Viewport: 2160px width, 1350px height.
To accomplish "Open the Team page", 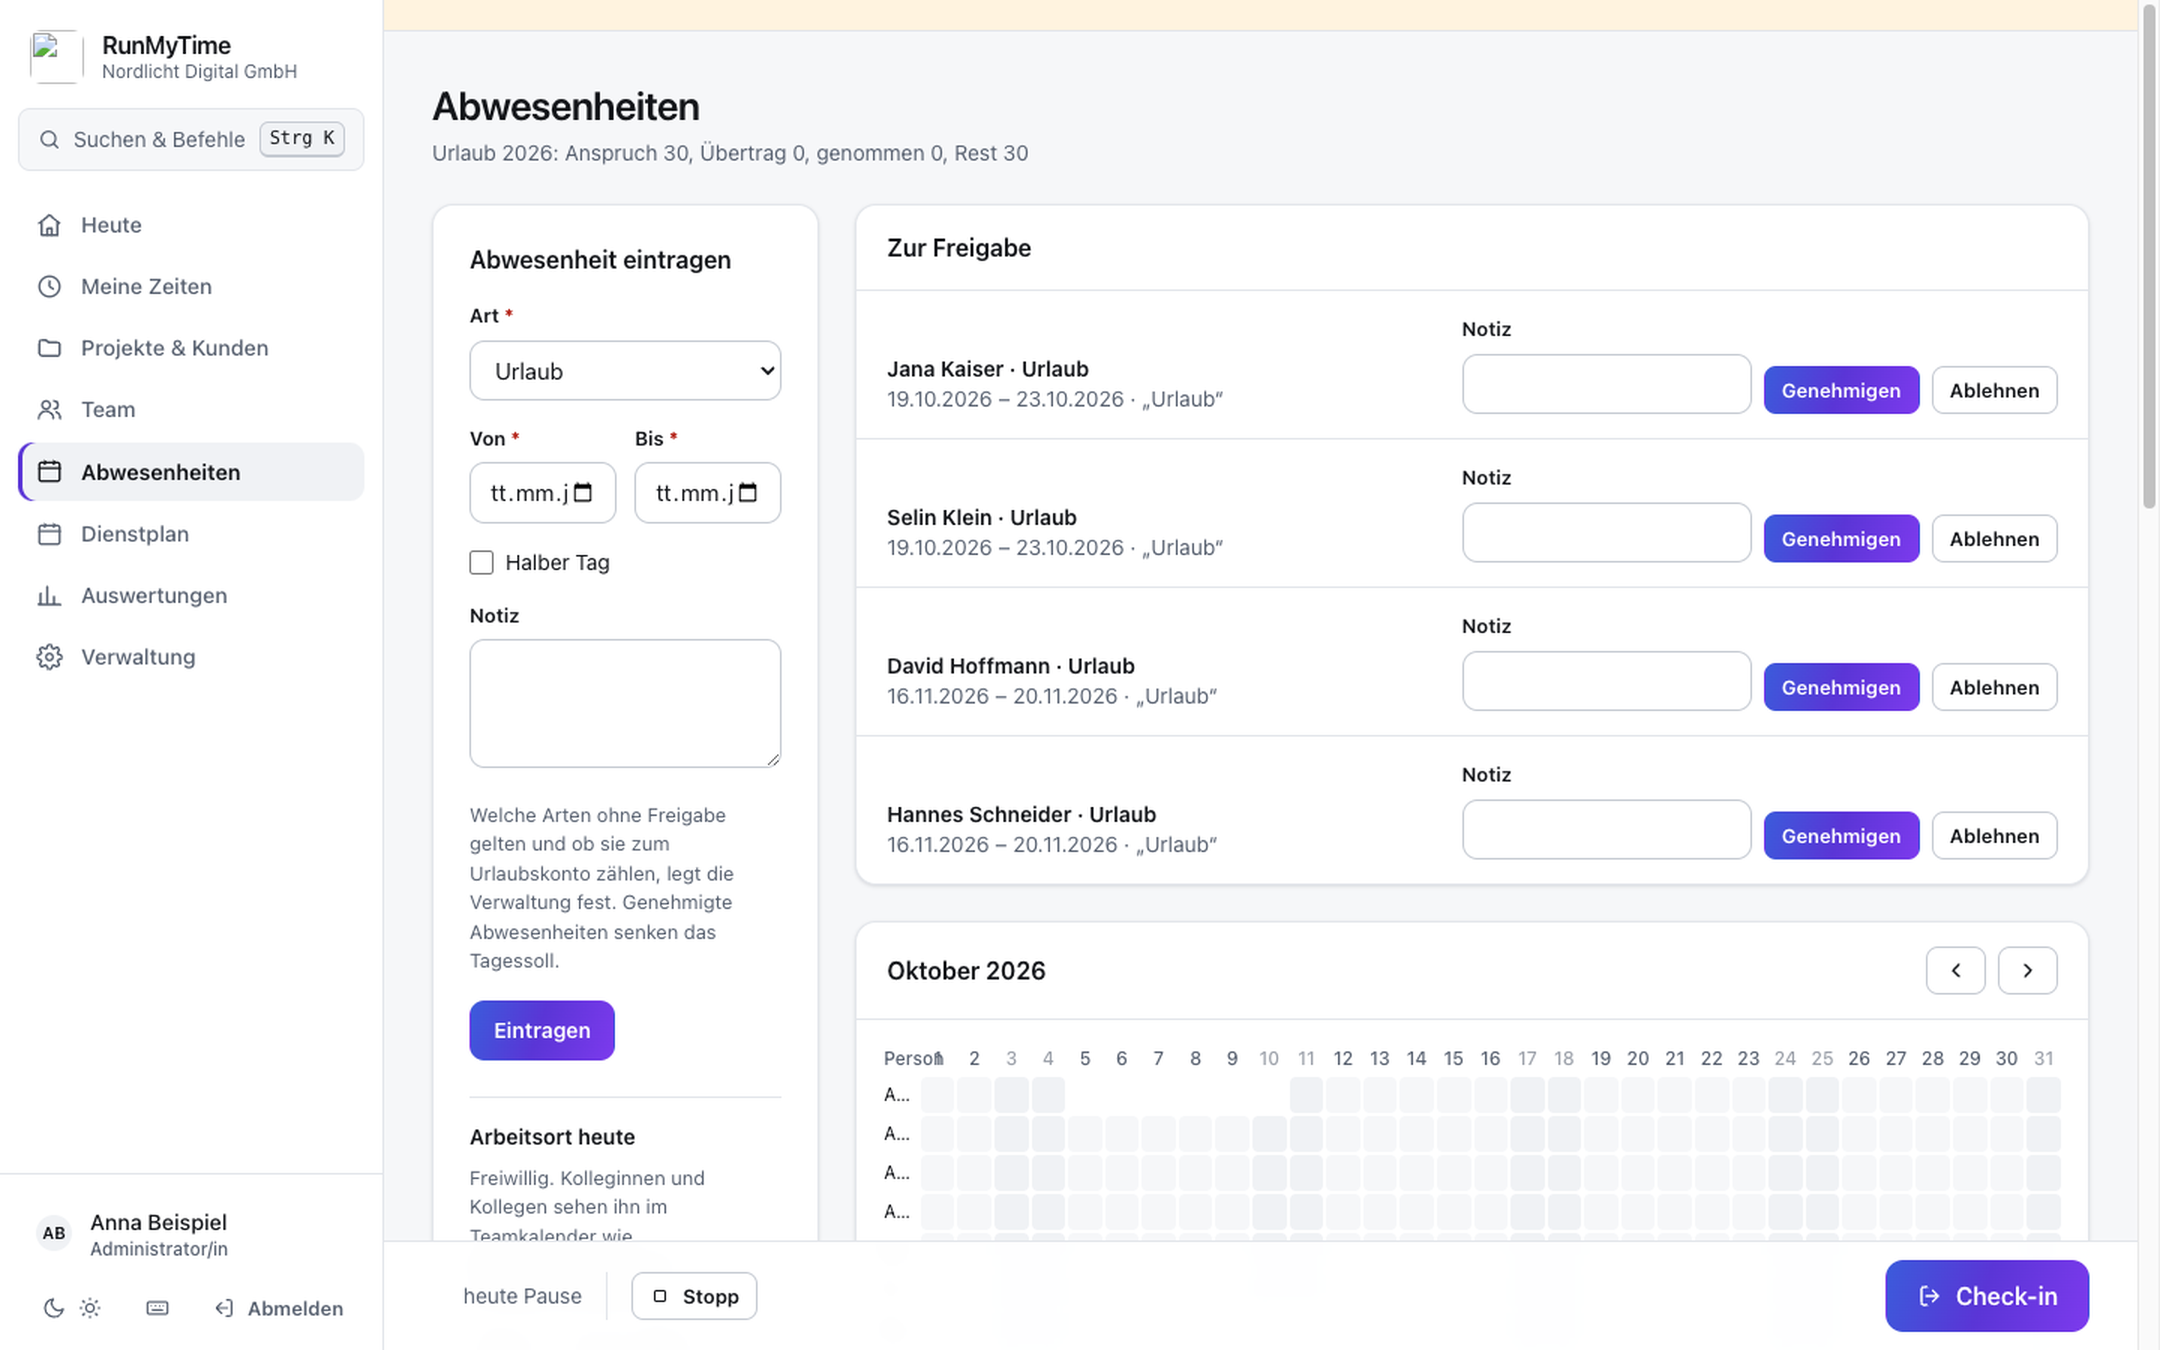I will click(x=191, y=410).
